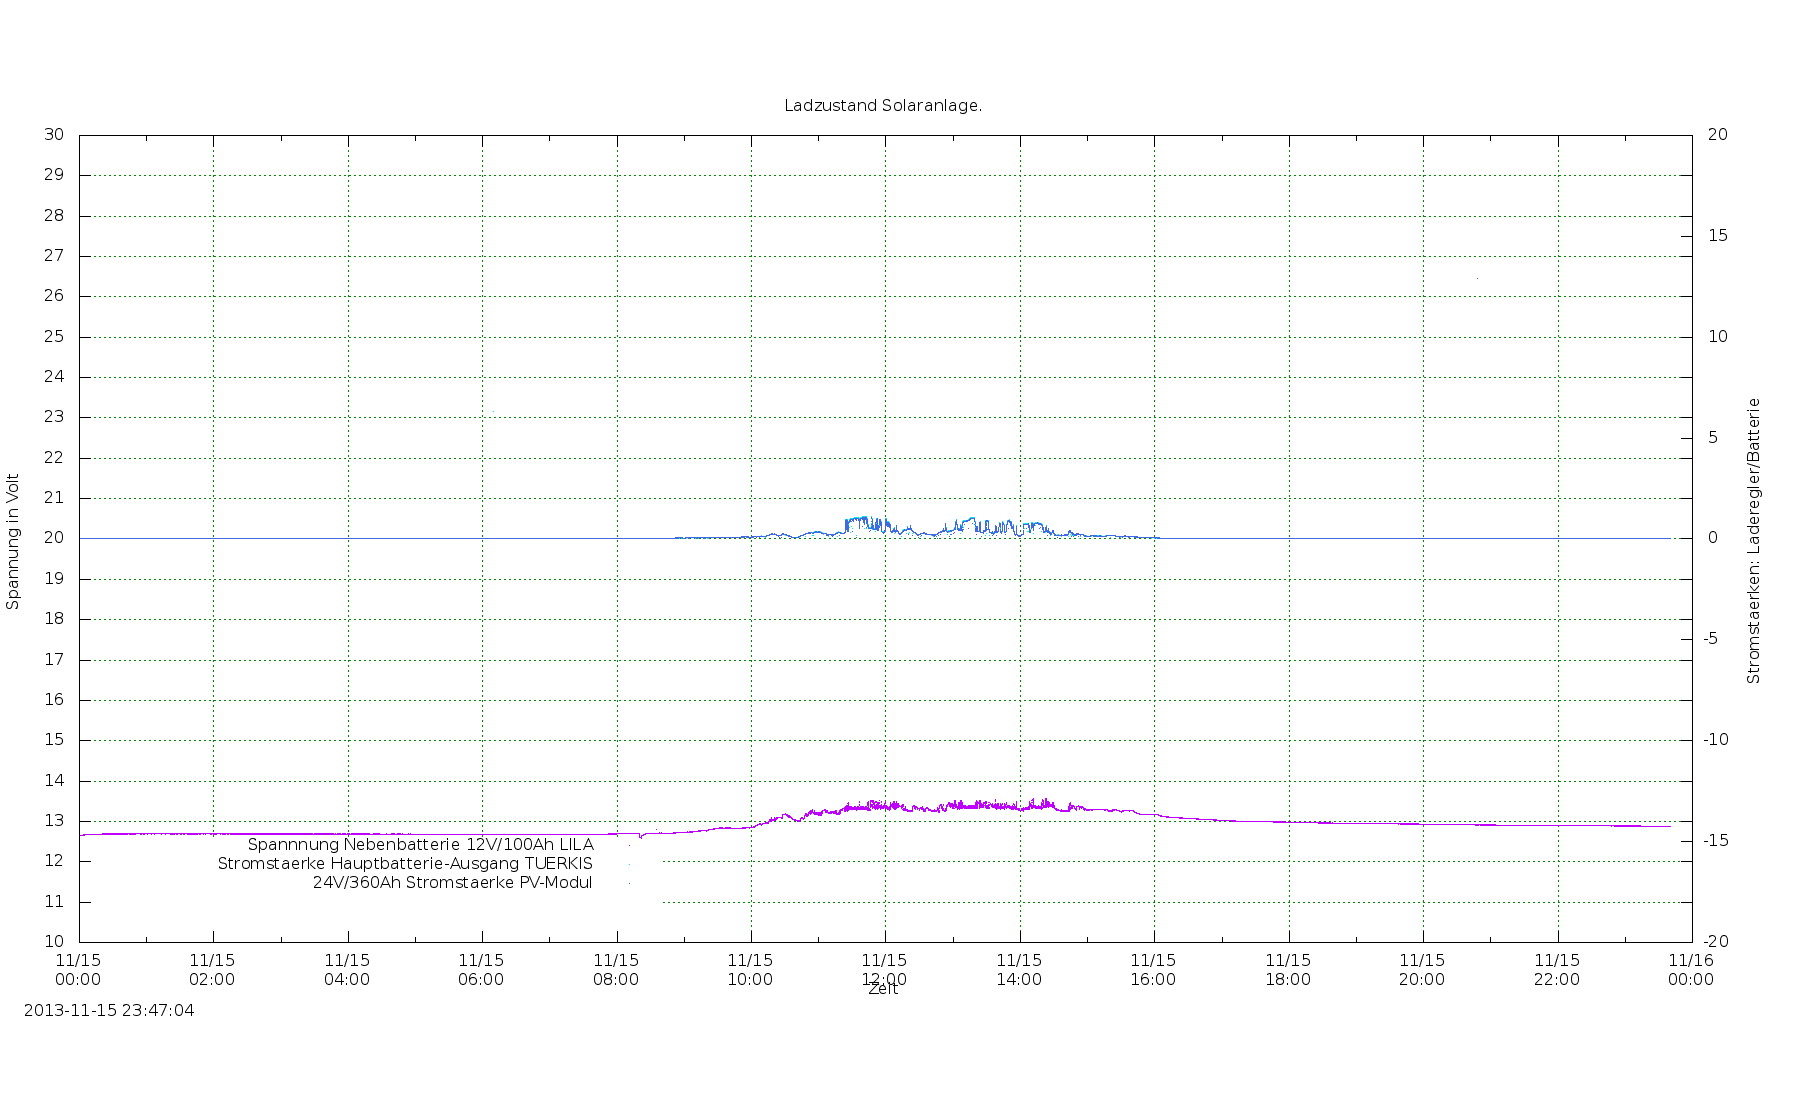Click the 11/16 00:00 time tick label
1800x1100 pixels.
click(1691, 970)
